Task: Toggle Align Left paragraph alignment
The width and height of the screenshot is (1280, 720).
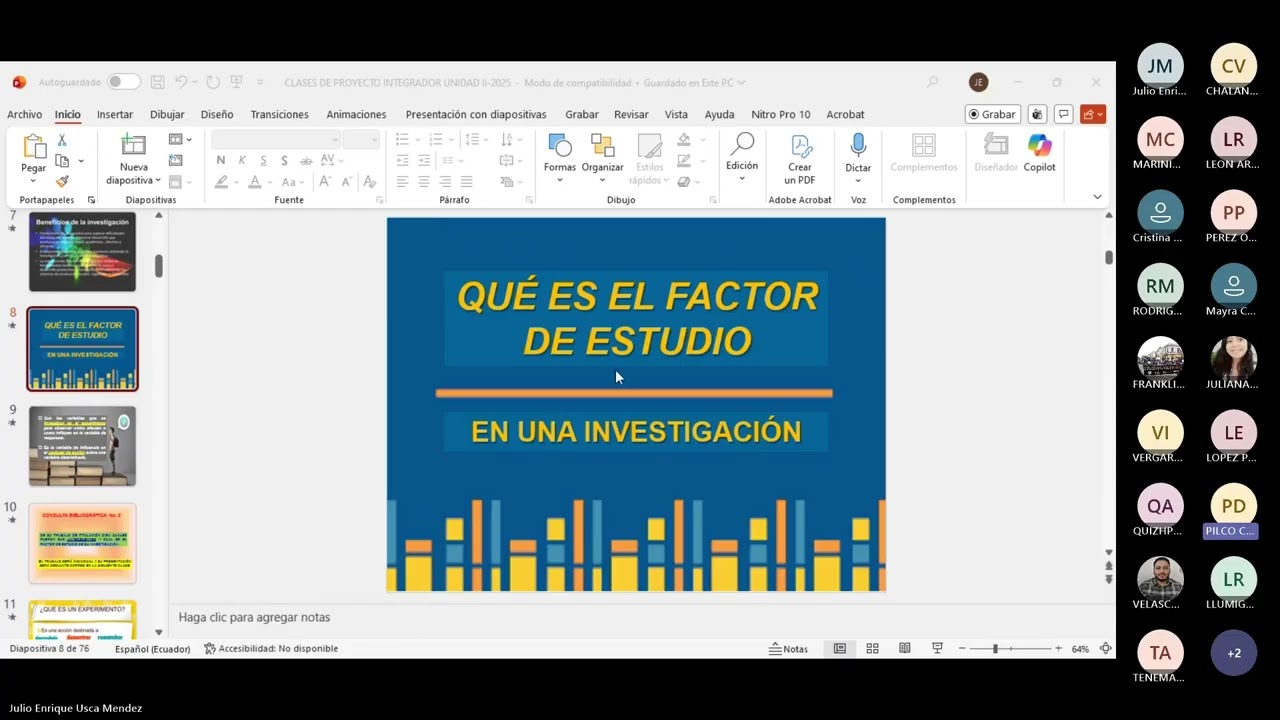Action: tap(402, 182)
